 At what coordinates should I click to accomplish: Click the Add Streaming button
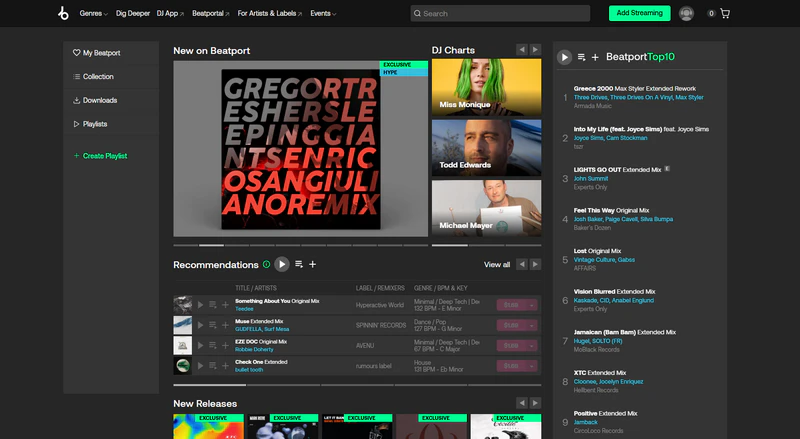[x=639, y=13]
